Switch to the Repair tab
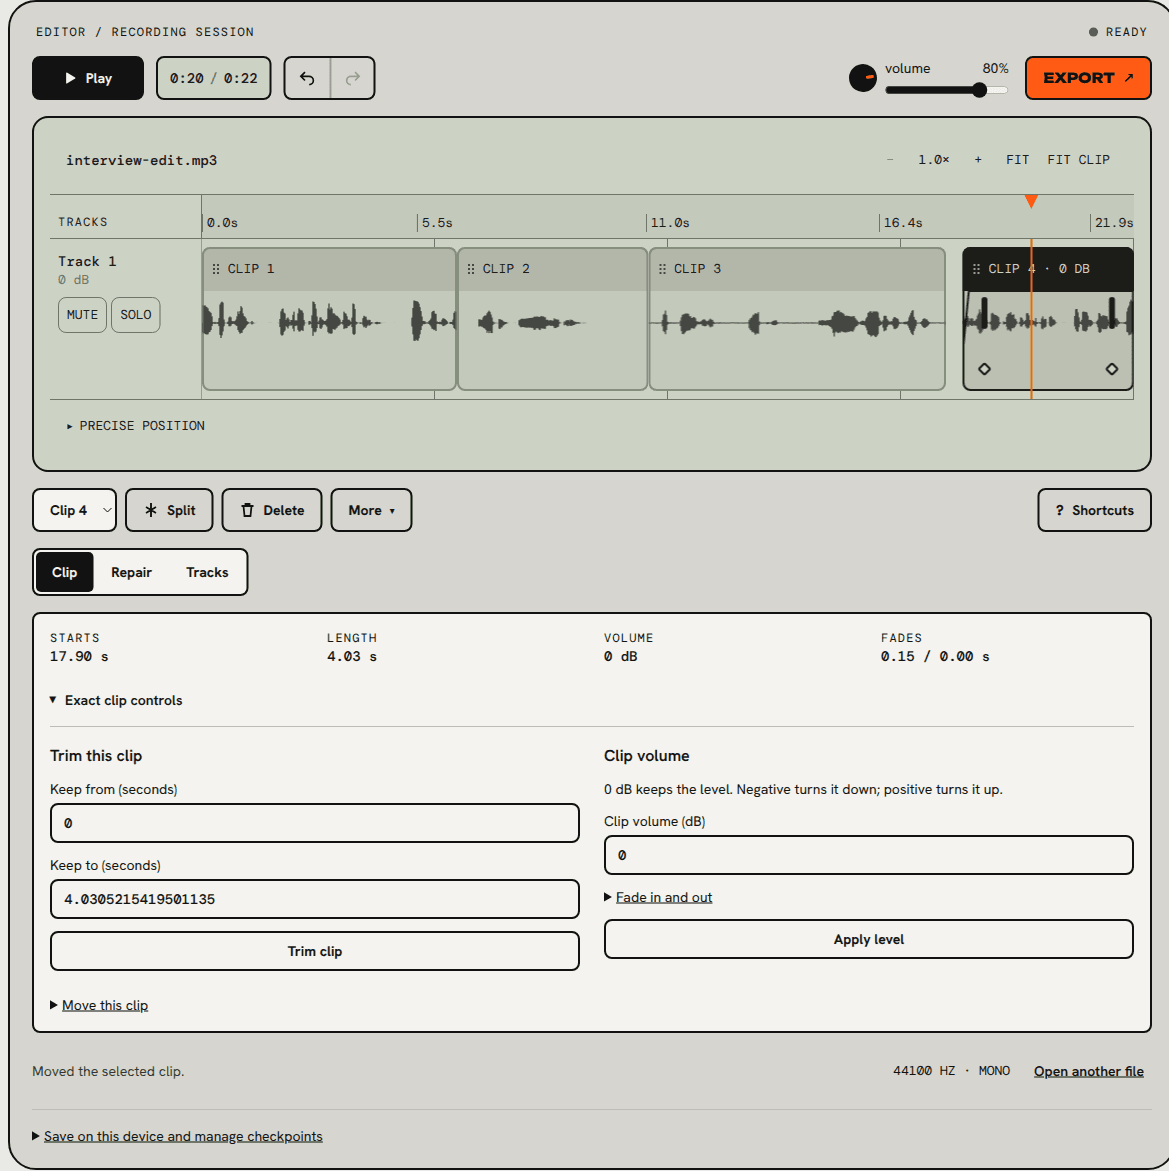1169x1171 pixels. pos(131,572)
